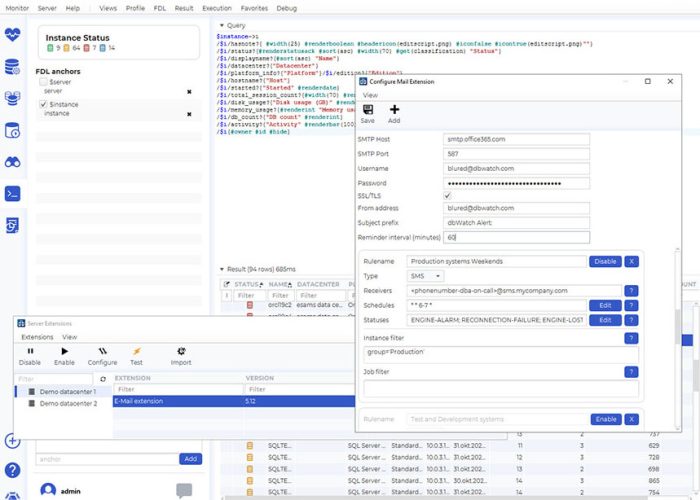Image resolution: width=700 pixels, height=500 pixels.
Task: Sort results by NAME column
Action: tap(280, 284)
